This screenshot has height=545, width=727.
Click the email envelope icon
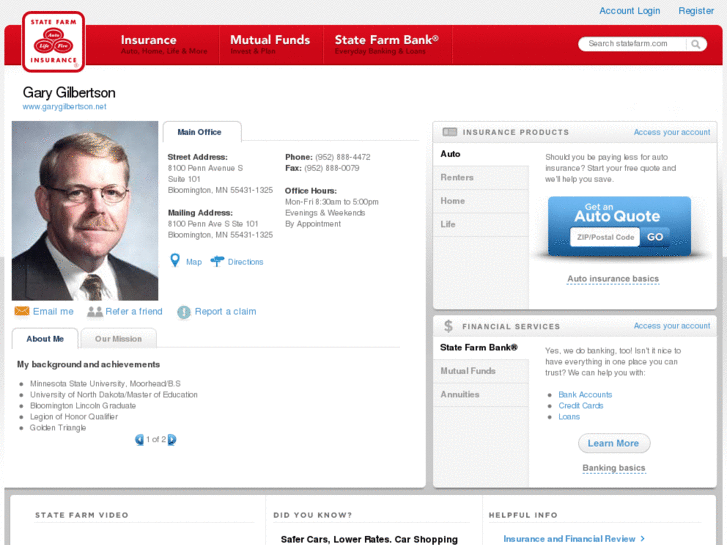[x=22, y=311]
